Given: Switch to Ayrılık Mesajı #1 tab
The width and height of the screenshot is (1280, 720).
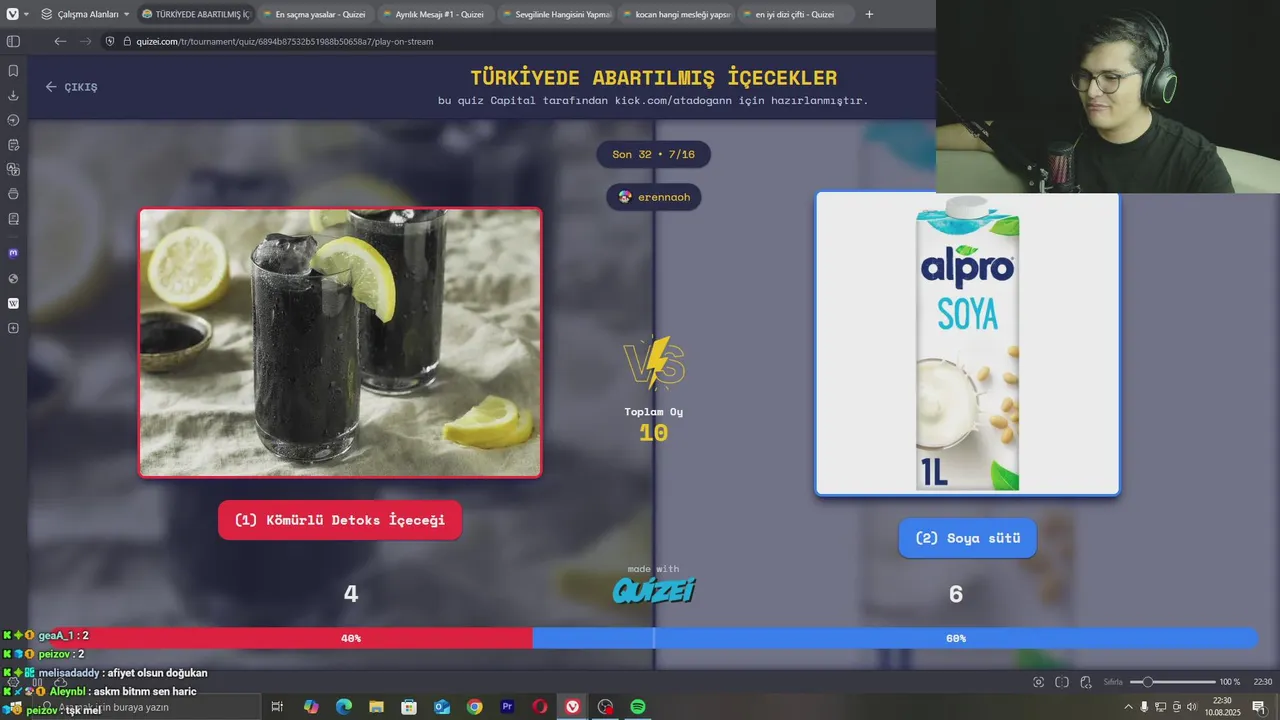Looking at the screenshot, I should 435,14.
